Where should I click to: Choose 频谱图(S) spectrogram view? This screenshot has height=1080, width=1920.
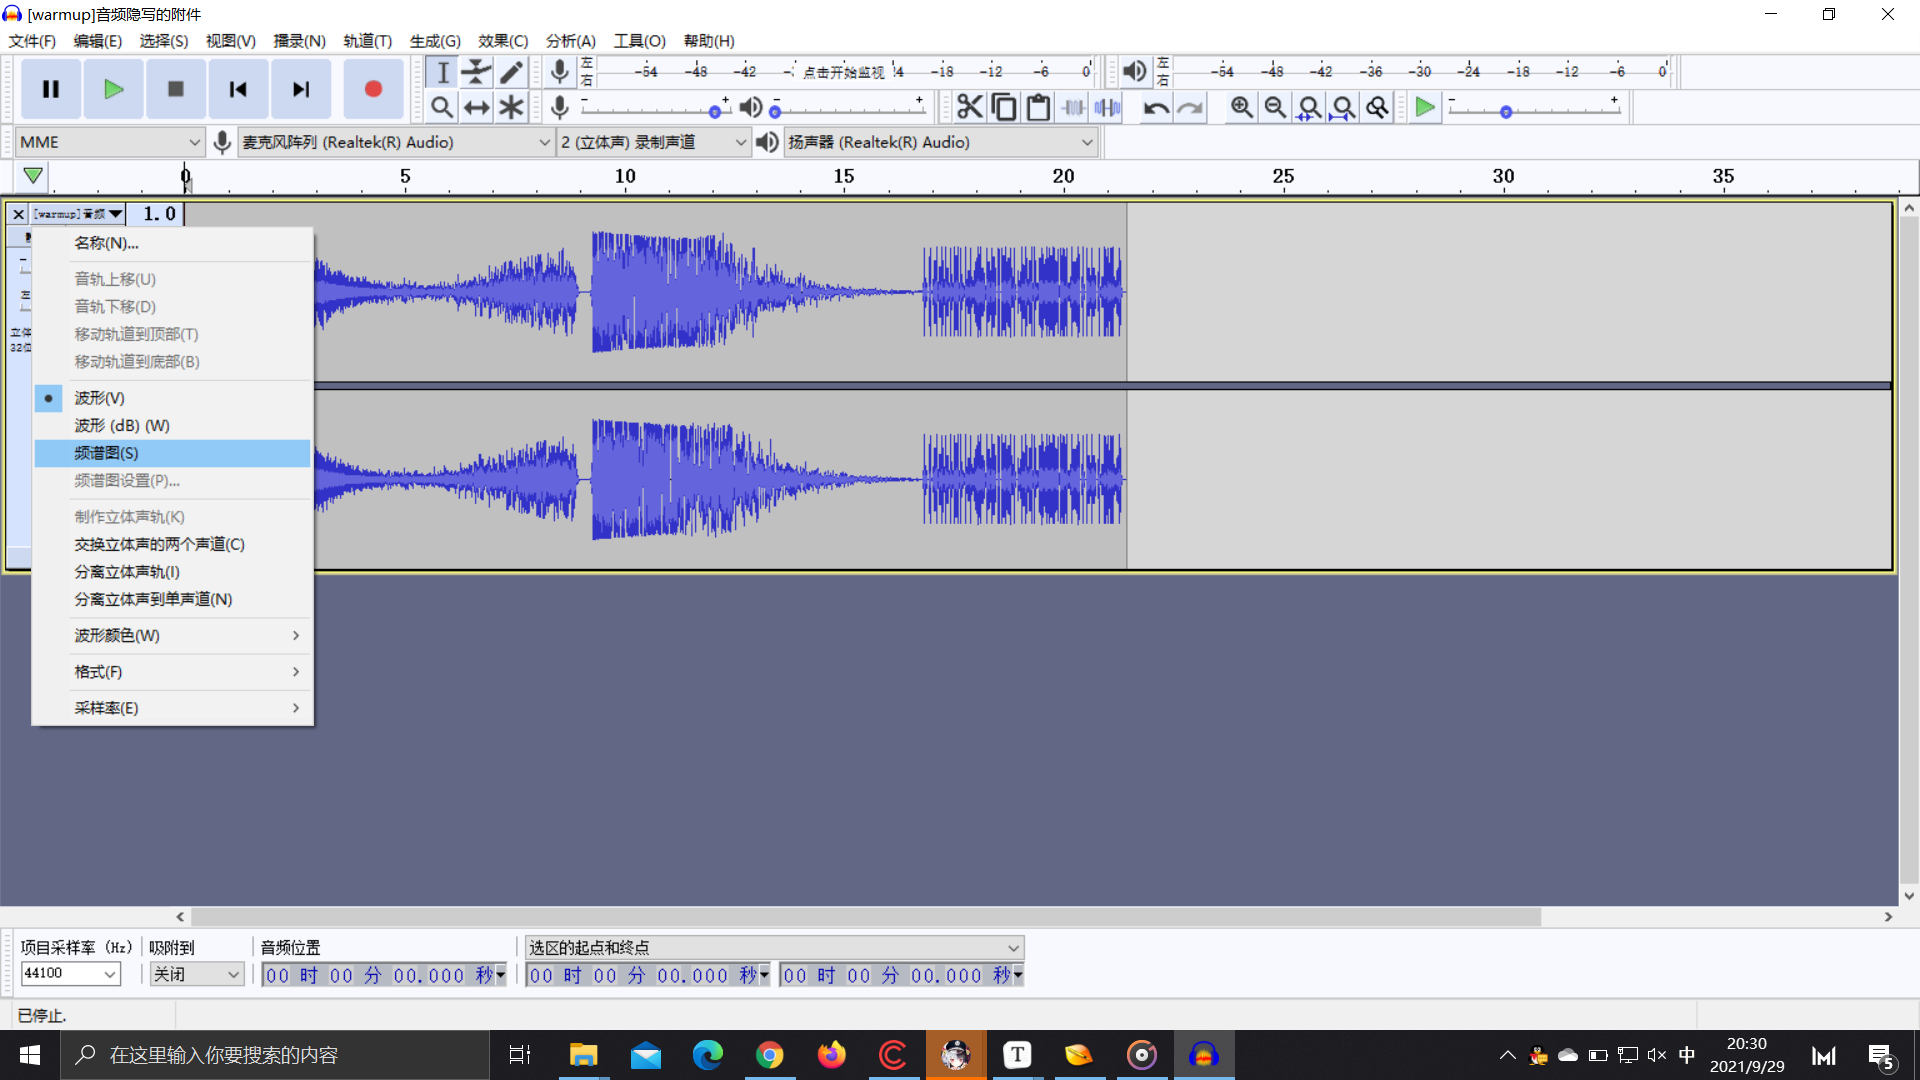172,453
